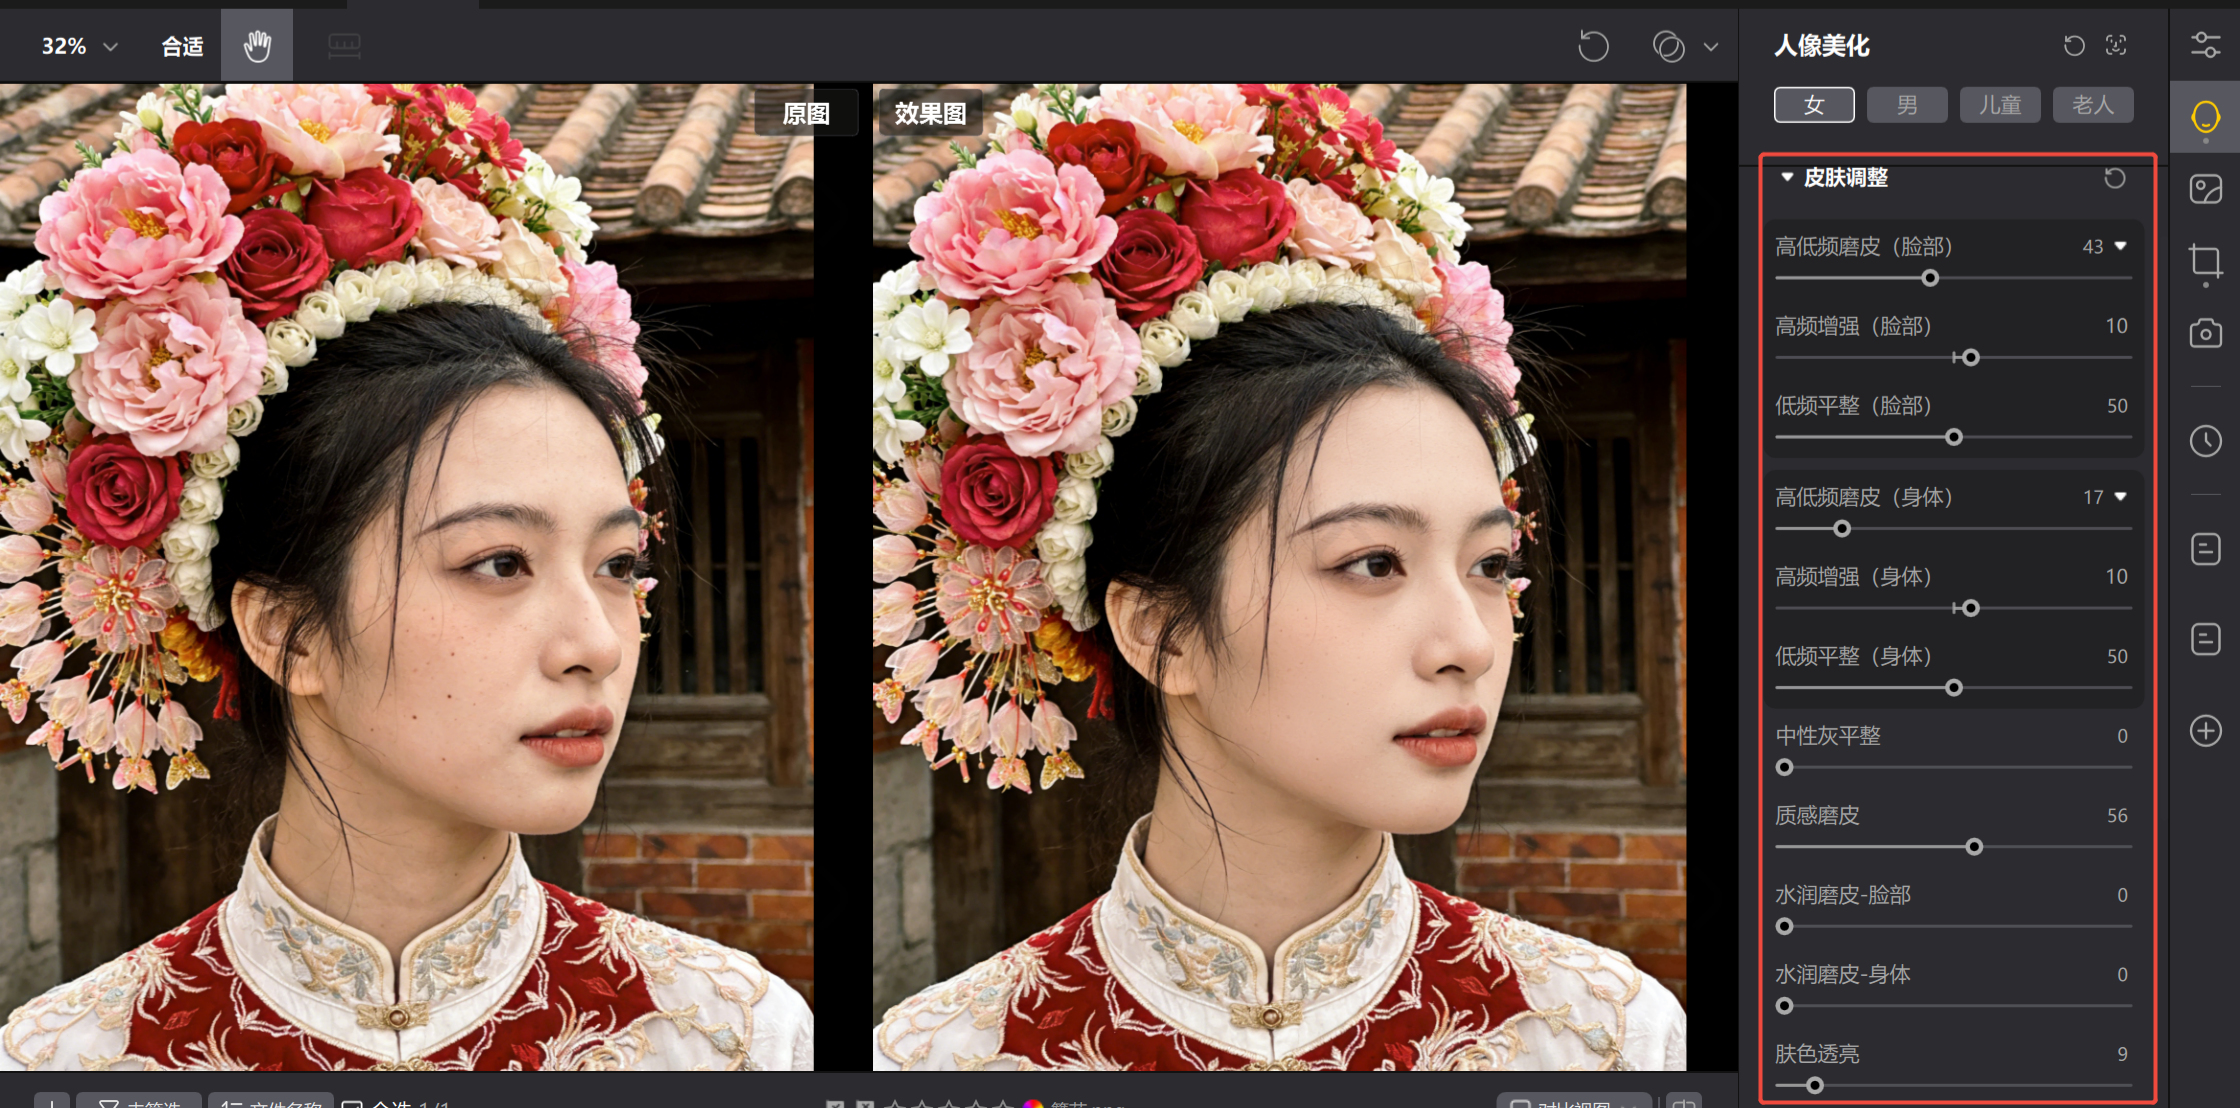Select the 老人 portrait option
Screen dimensions: 2240x1108
pyautogui.click(x=2092, y=105)
